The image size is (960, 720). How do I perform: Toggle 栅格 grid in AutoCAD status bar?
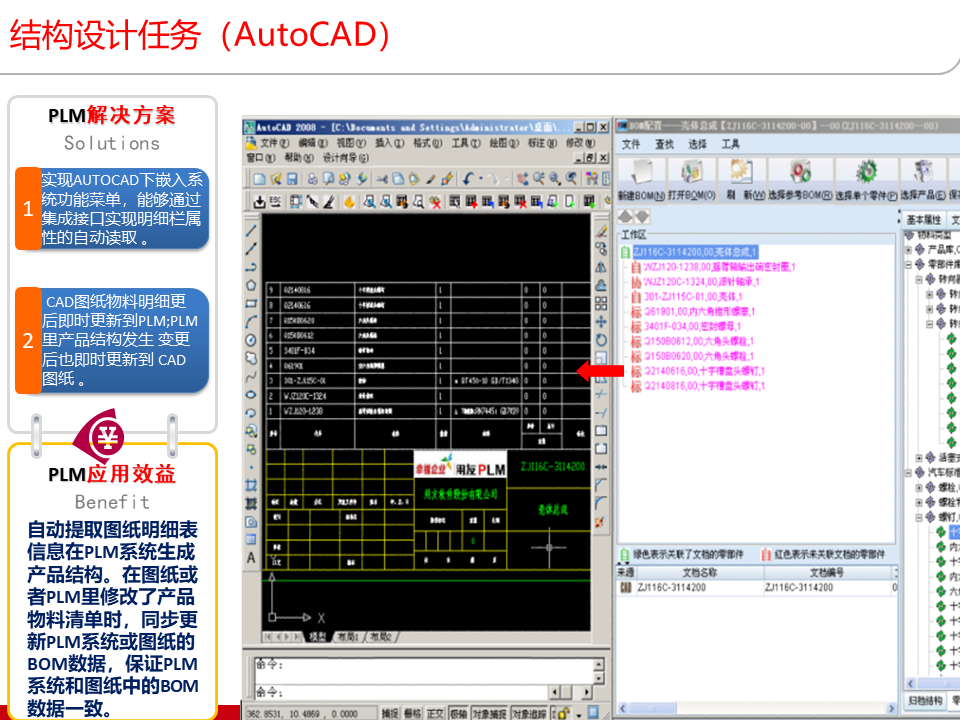(413, 713)
